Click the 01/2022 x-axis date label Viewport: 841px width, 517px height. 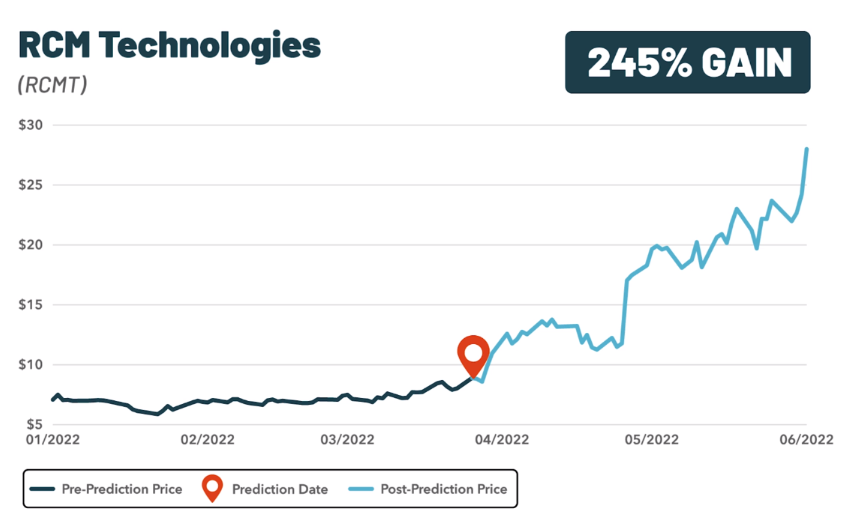[50, 439]
